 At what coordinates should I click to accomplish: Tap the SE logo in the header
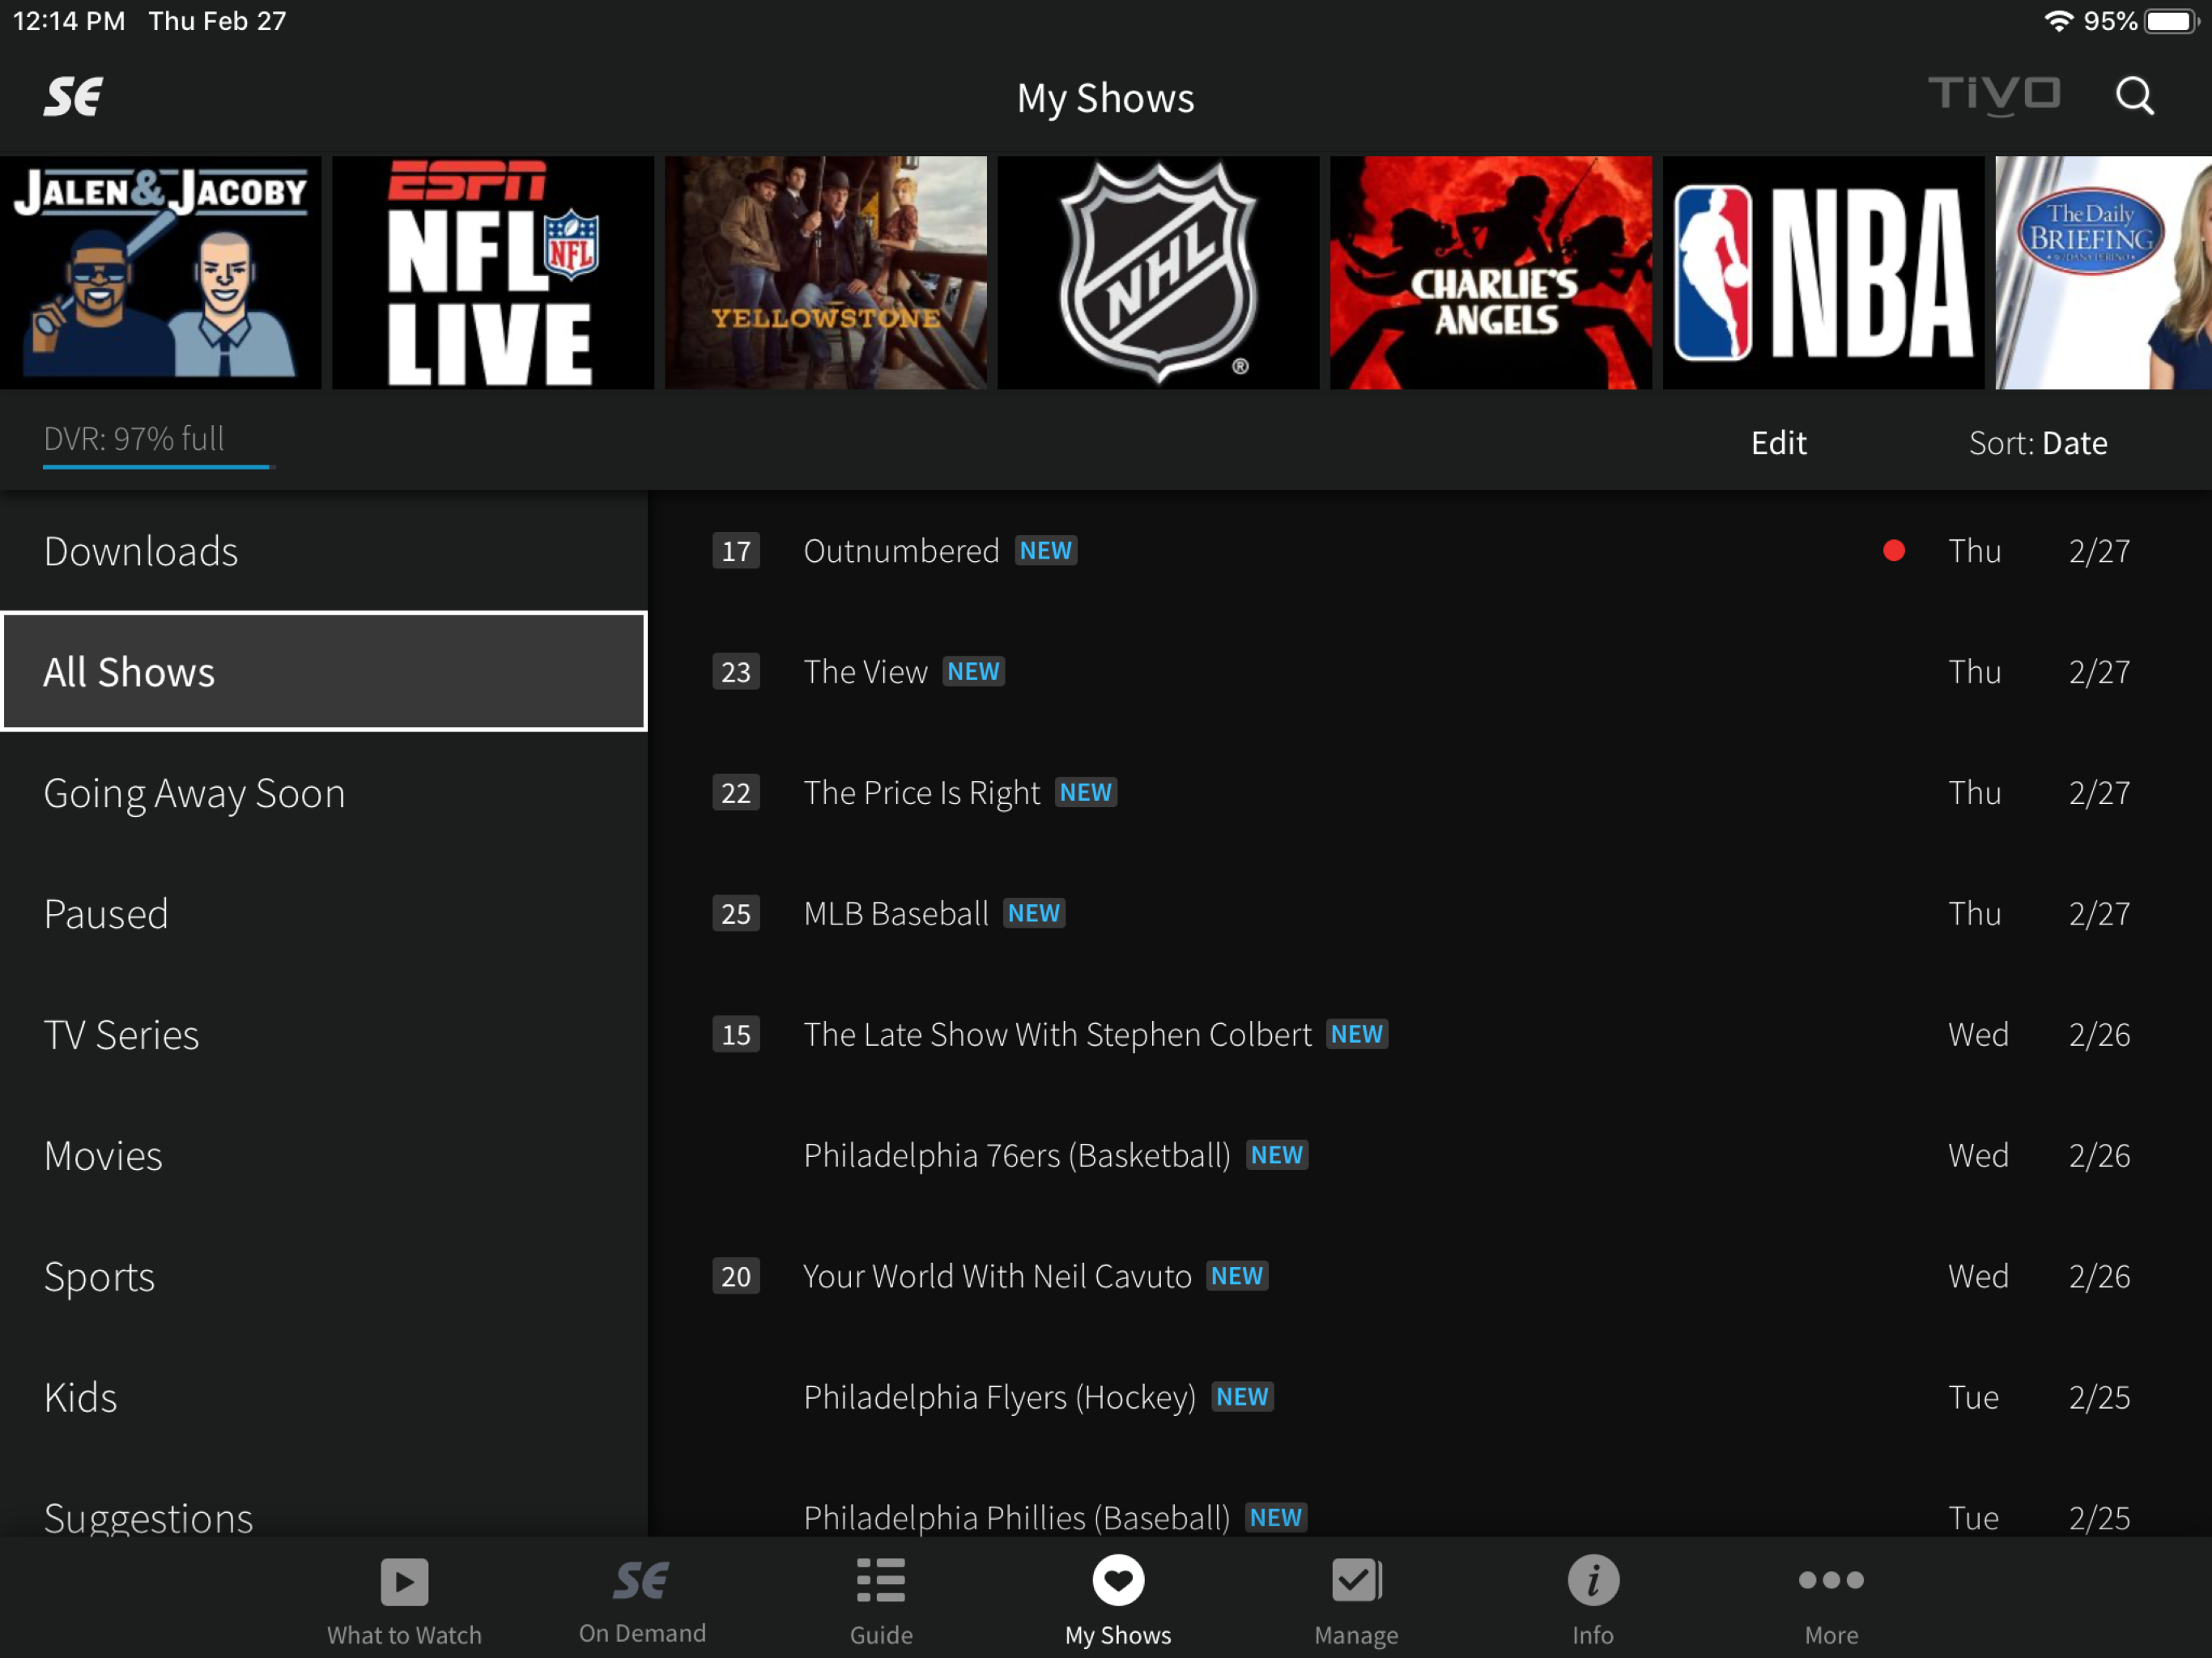(73, 97)
